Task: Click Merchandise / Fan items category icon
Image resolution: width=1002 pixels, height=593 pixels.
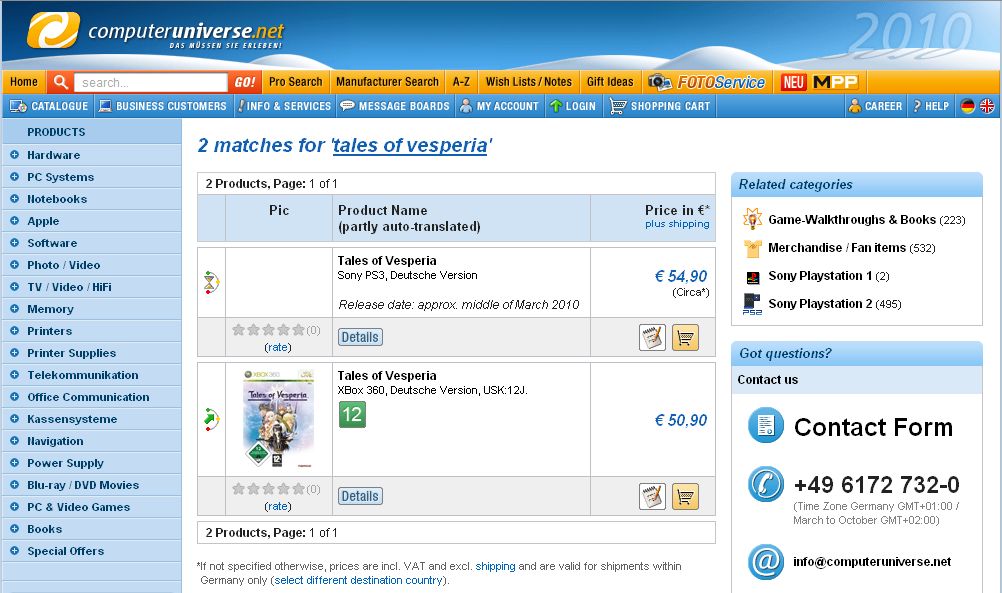Action: [752, 248]
